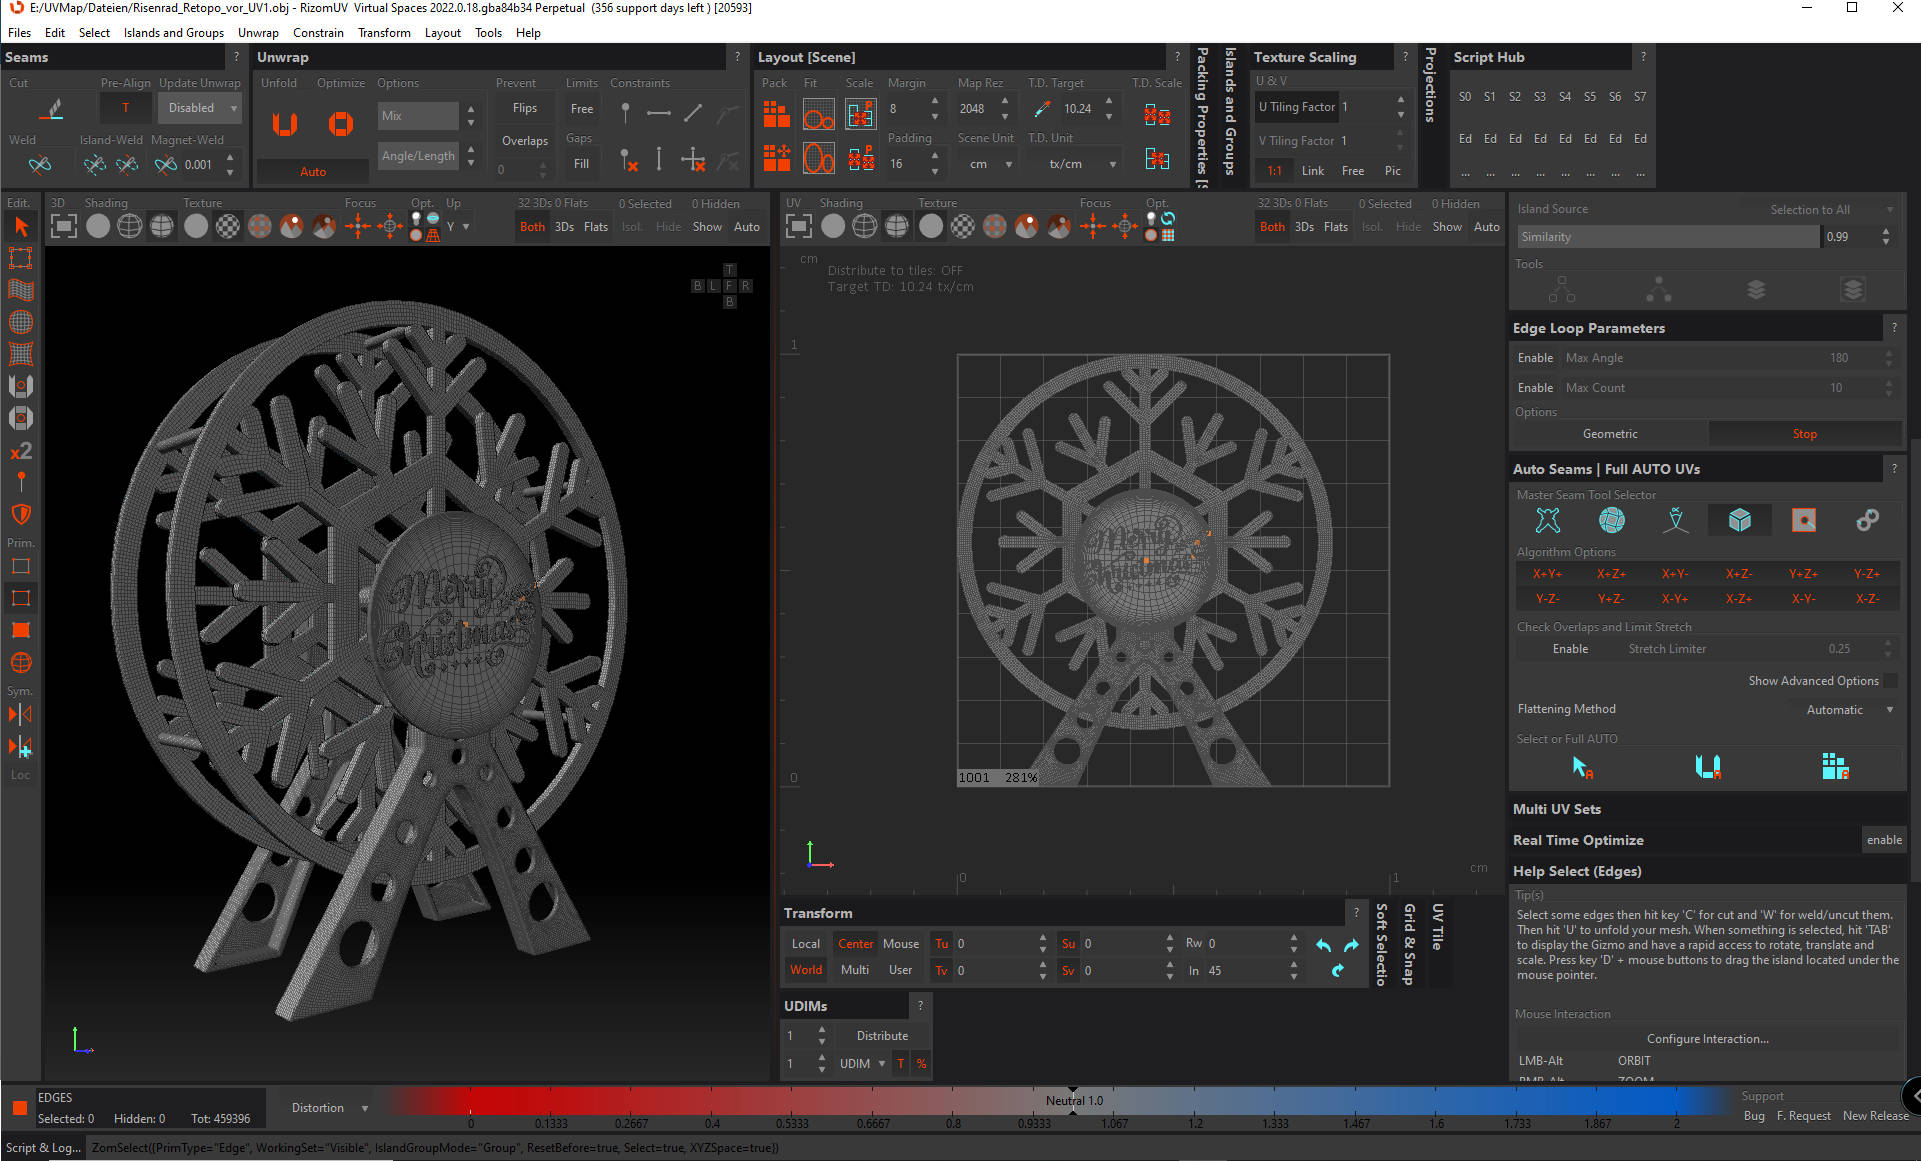
Task: Click the undo transform arrow icon
Action: click(1323, 945)
